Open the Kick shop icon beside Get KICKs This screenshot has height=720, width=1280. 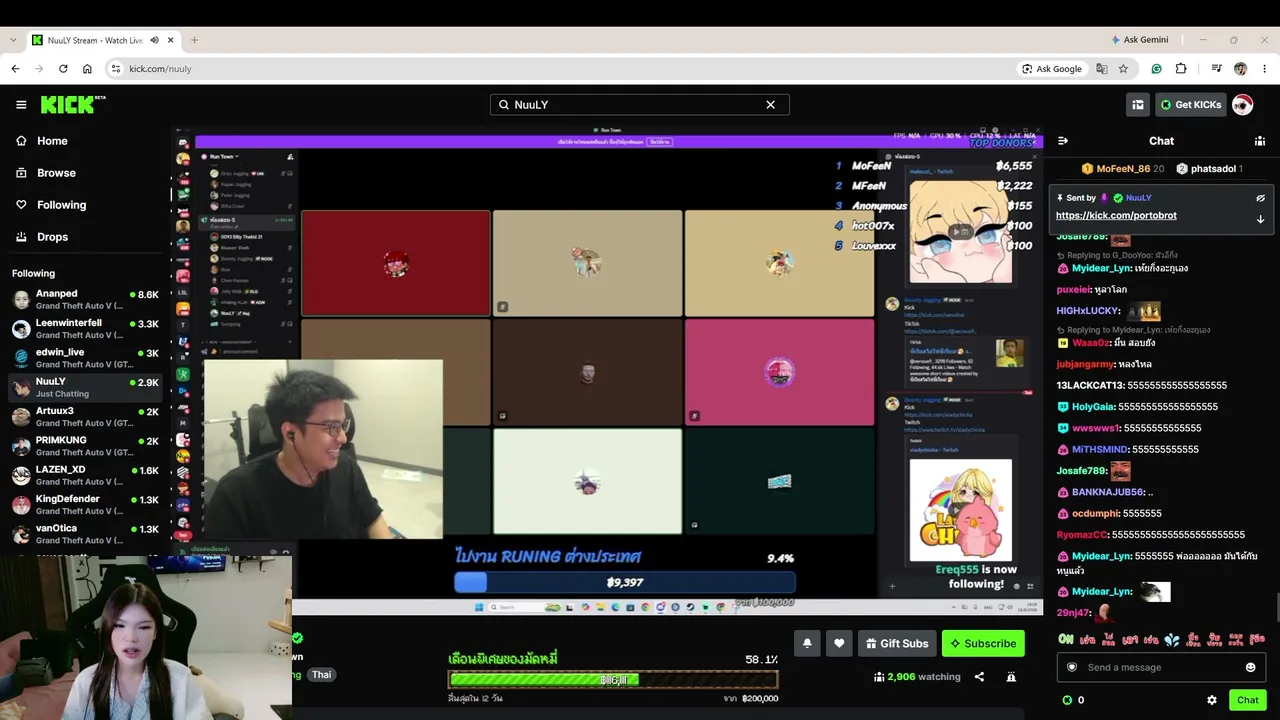pos(1138,104)
